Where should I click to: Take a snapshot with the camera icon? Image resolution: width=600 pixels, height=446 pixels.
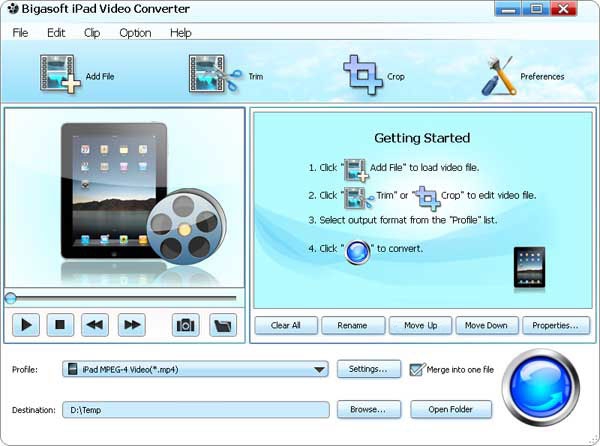(186, 325)
